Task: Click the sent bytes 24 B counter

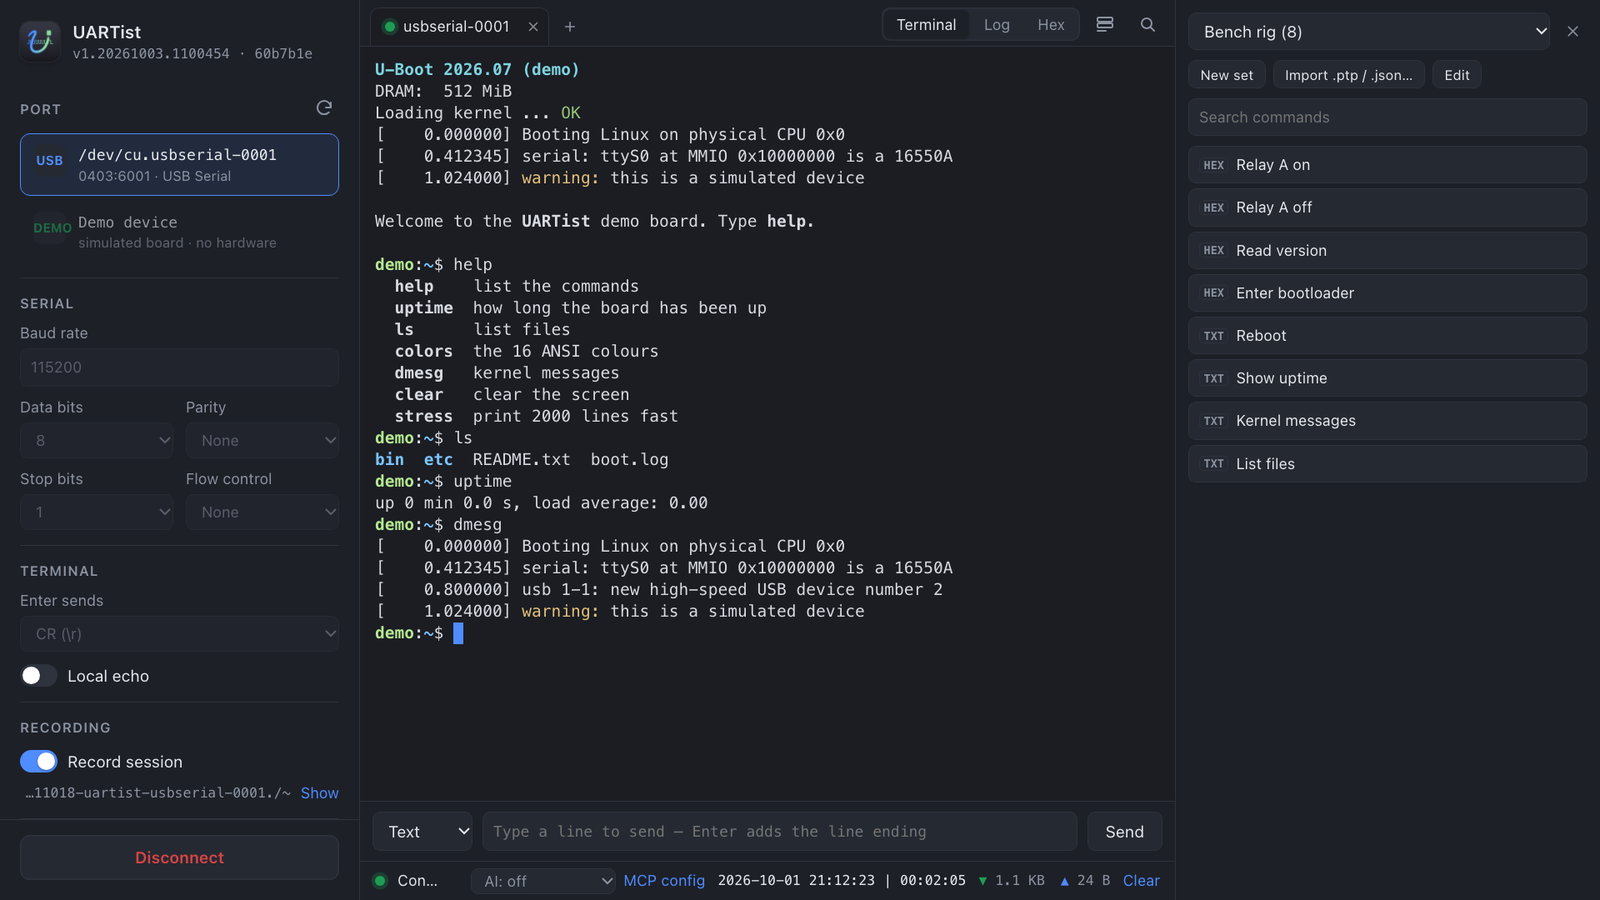Action: pyautogui.click(x=1085, y=881)
